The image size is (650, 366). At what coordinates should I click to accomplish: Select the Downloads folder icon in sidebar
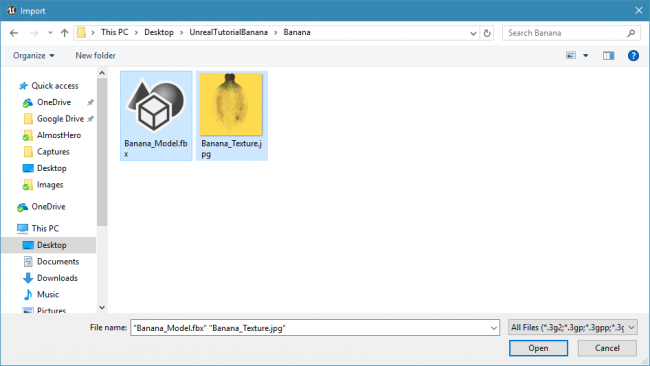click(x=28, y=278)
